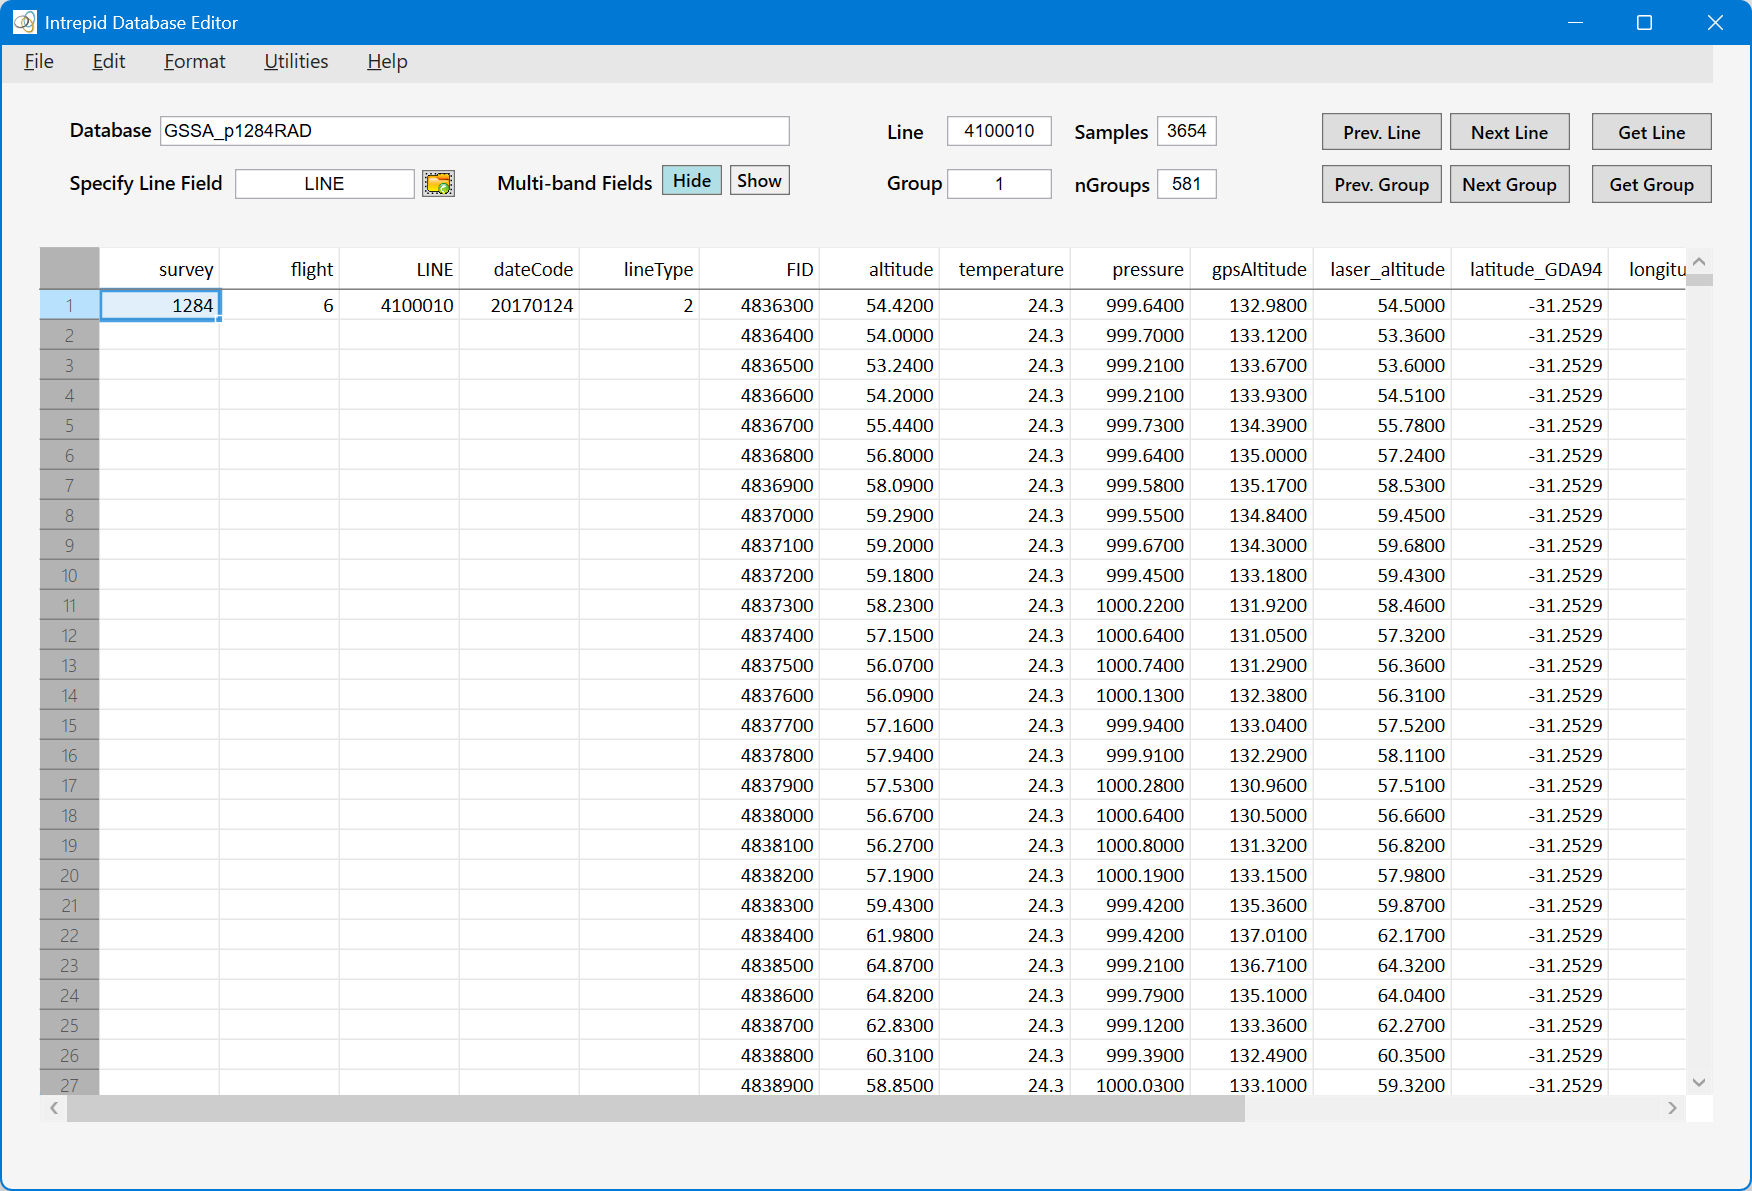1752x1191 pixels.
Task: Select the survey column header
Action: 160,269
